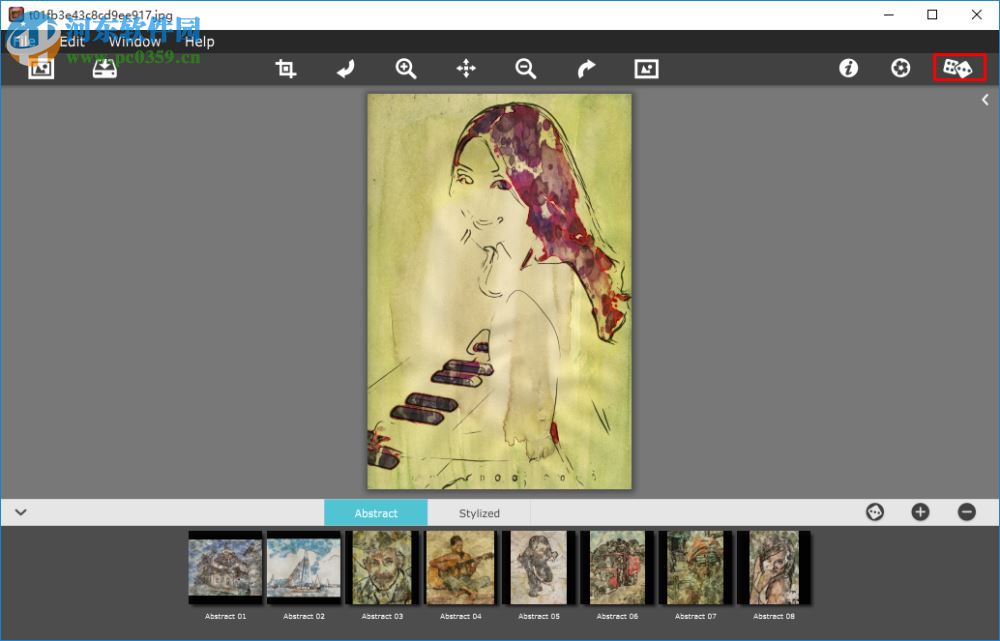Open the info panel

[x=848, y=68]
